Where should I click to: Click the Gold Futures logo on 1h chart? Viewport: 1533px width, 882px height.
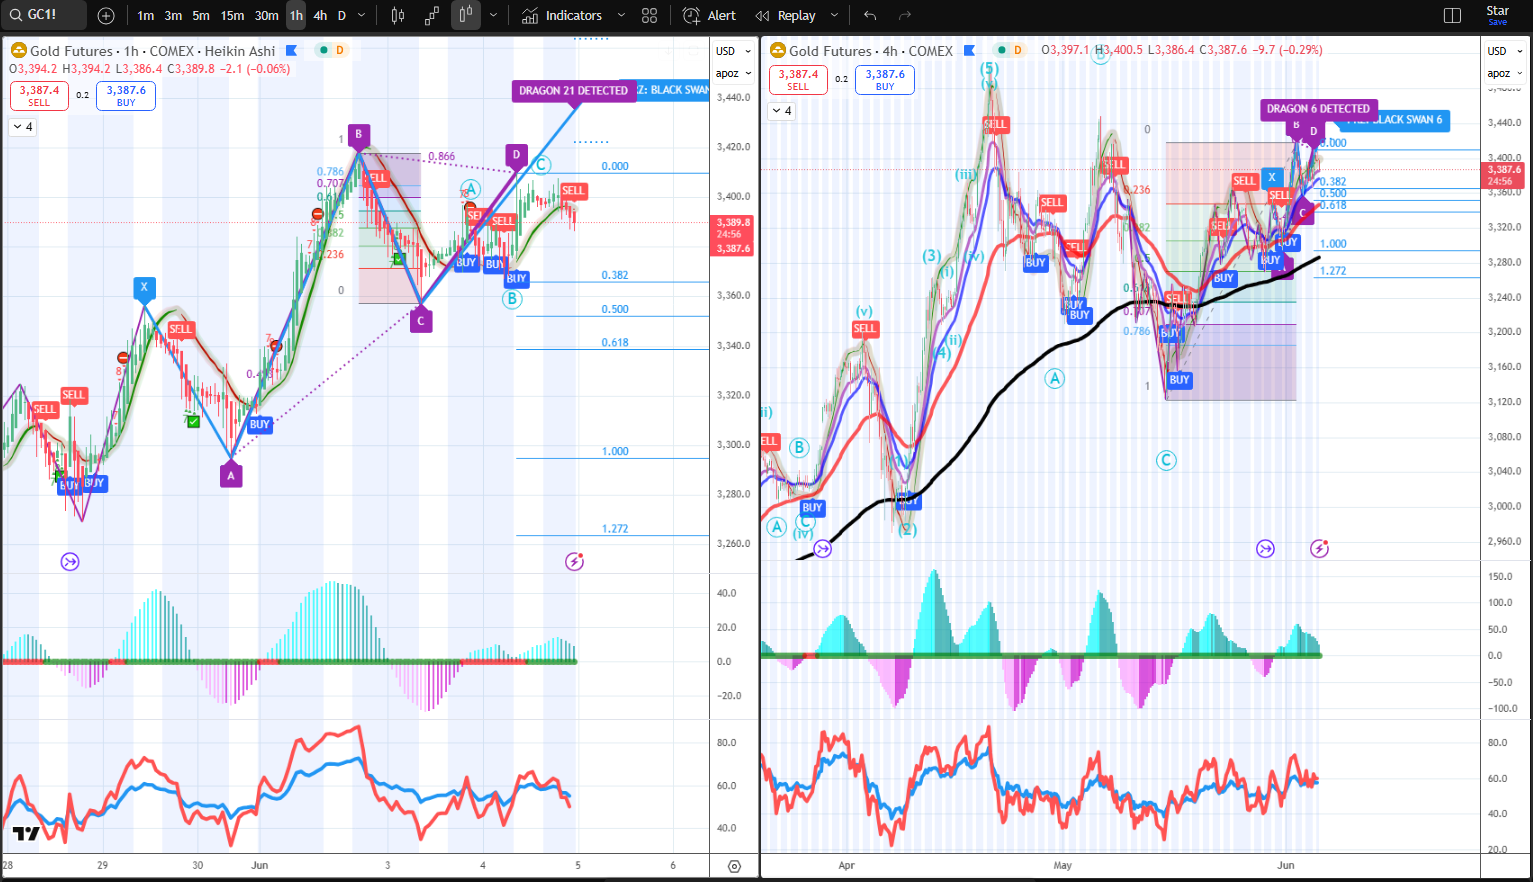[x=18, y=50]
